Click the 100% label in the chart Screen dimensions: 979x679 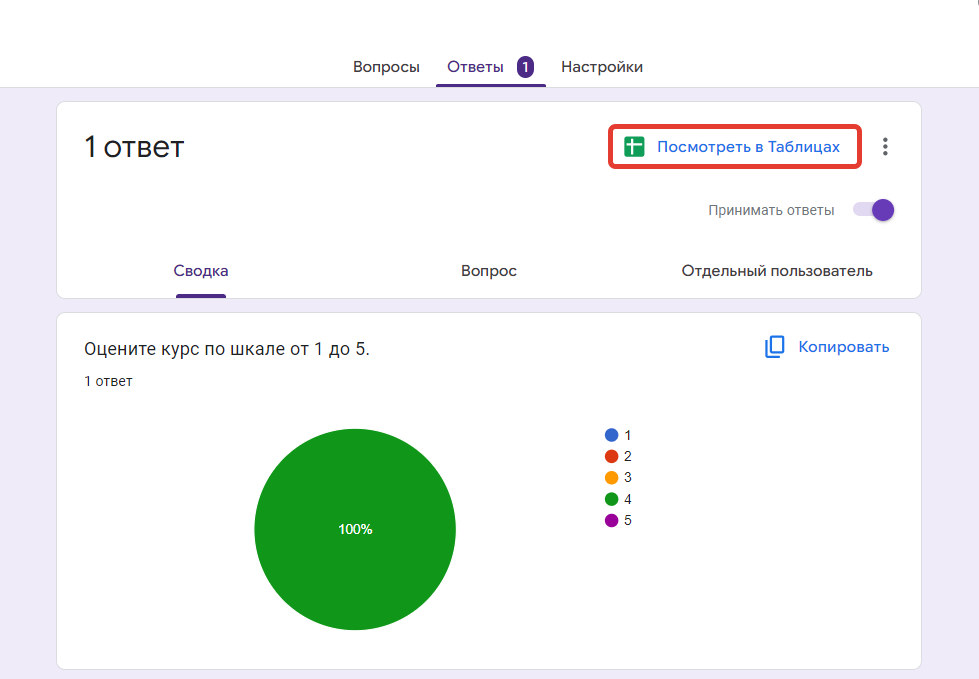355,529
